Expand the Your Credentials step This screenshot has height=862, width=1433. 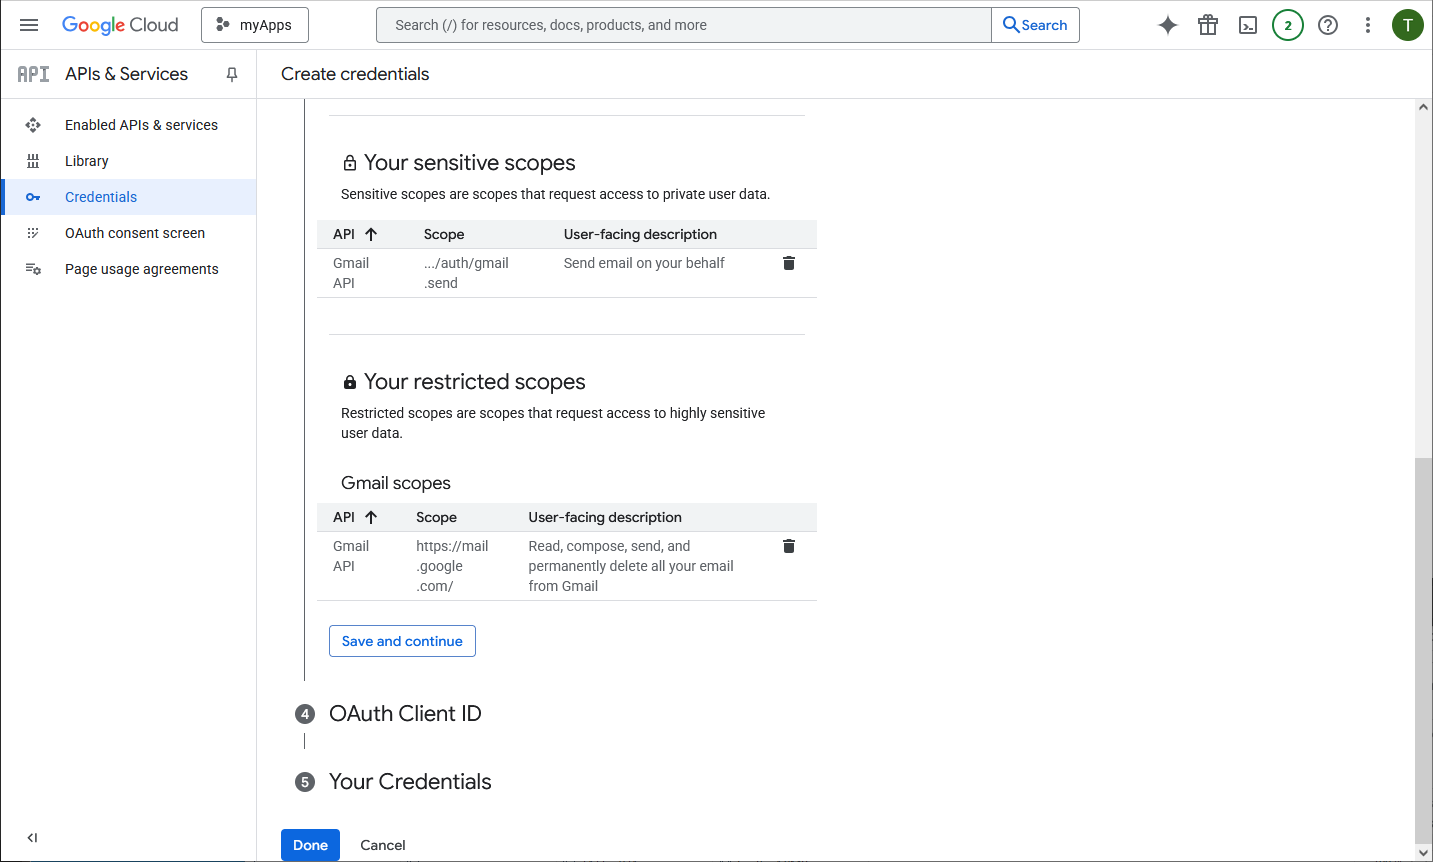(410, 782)
